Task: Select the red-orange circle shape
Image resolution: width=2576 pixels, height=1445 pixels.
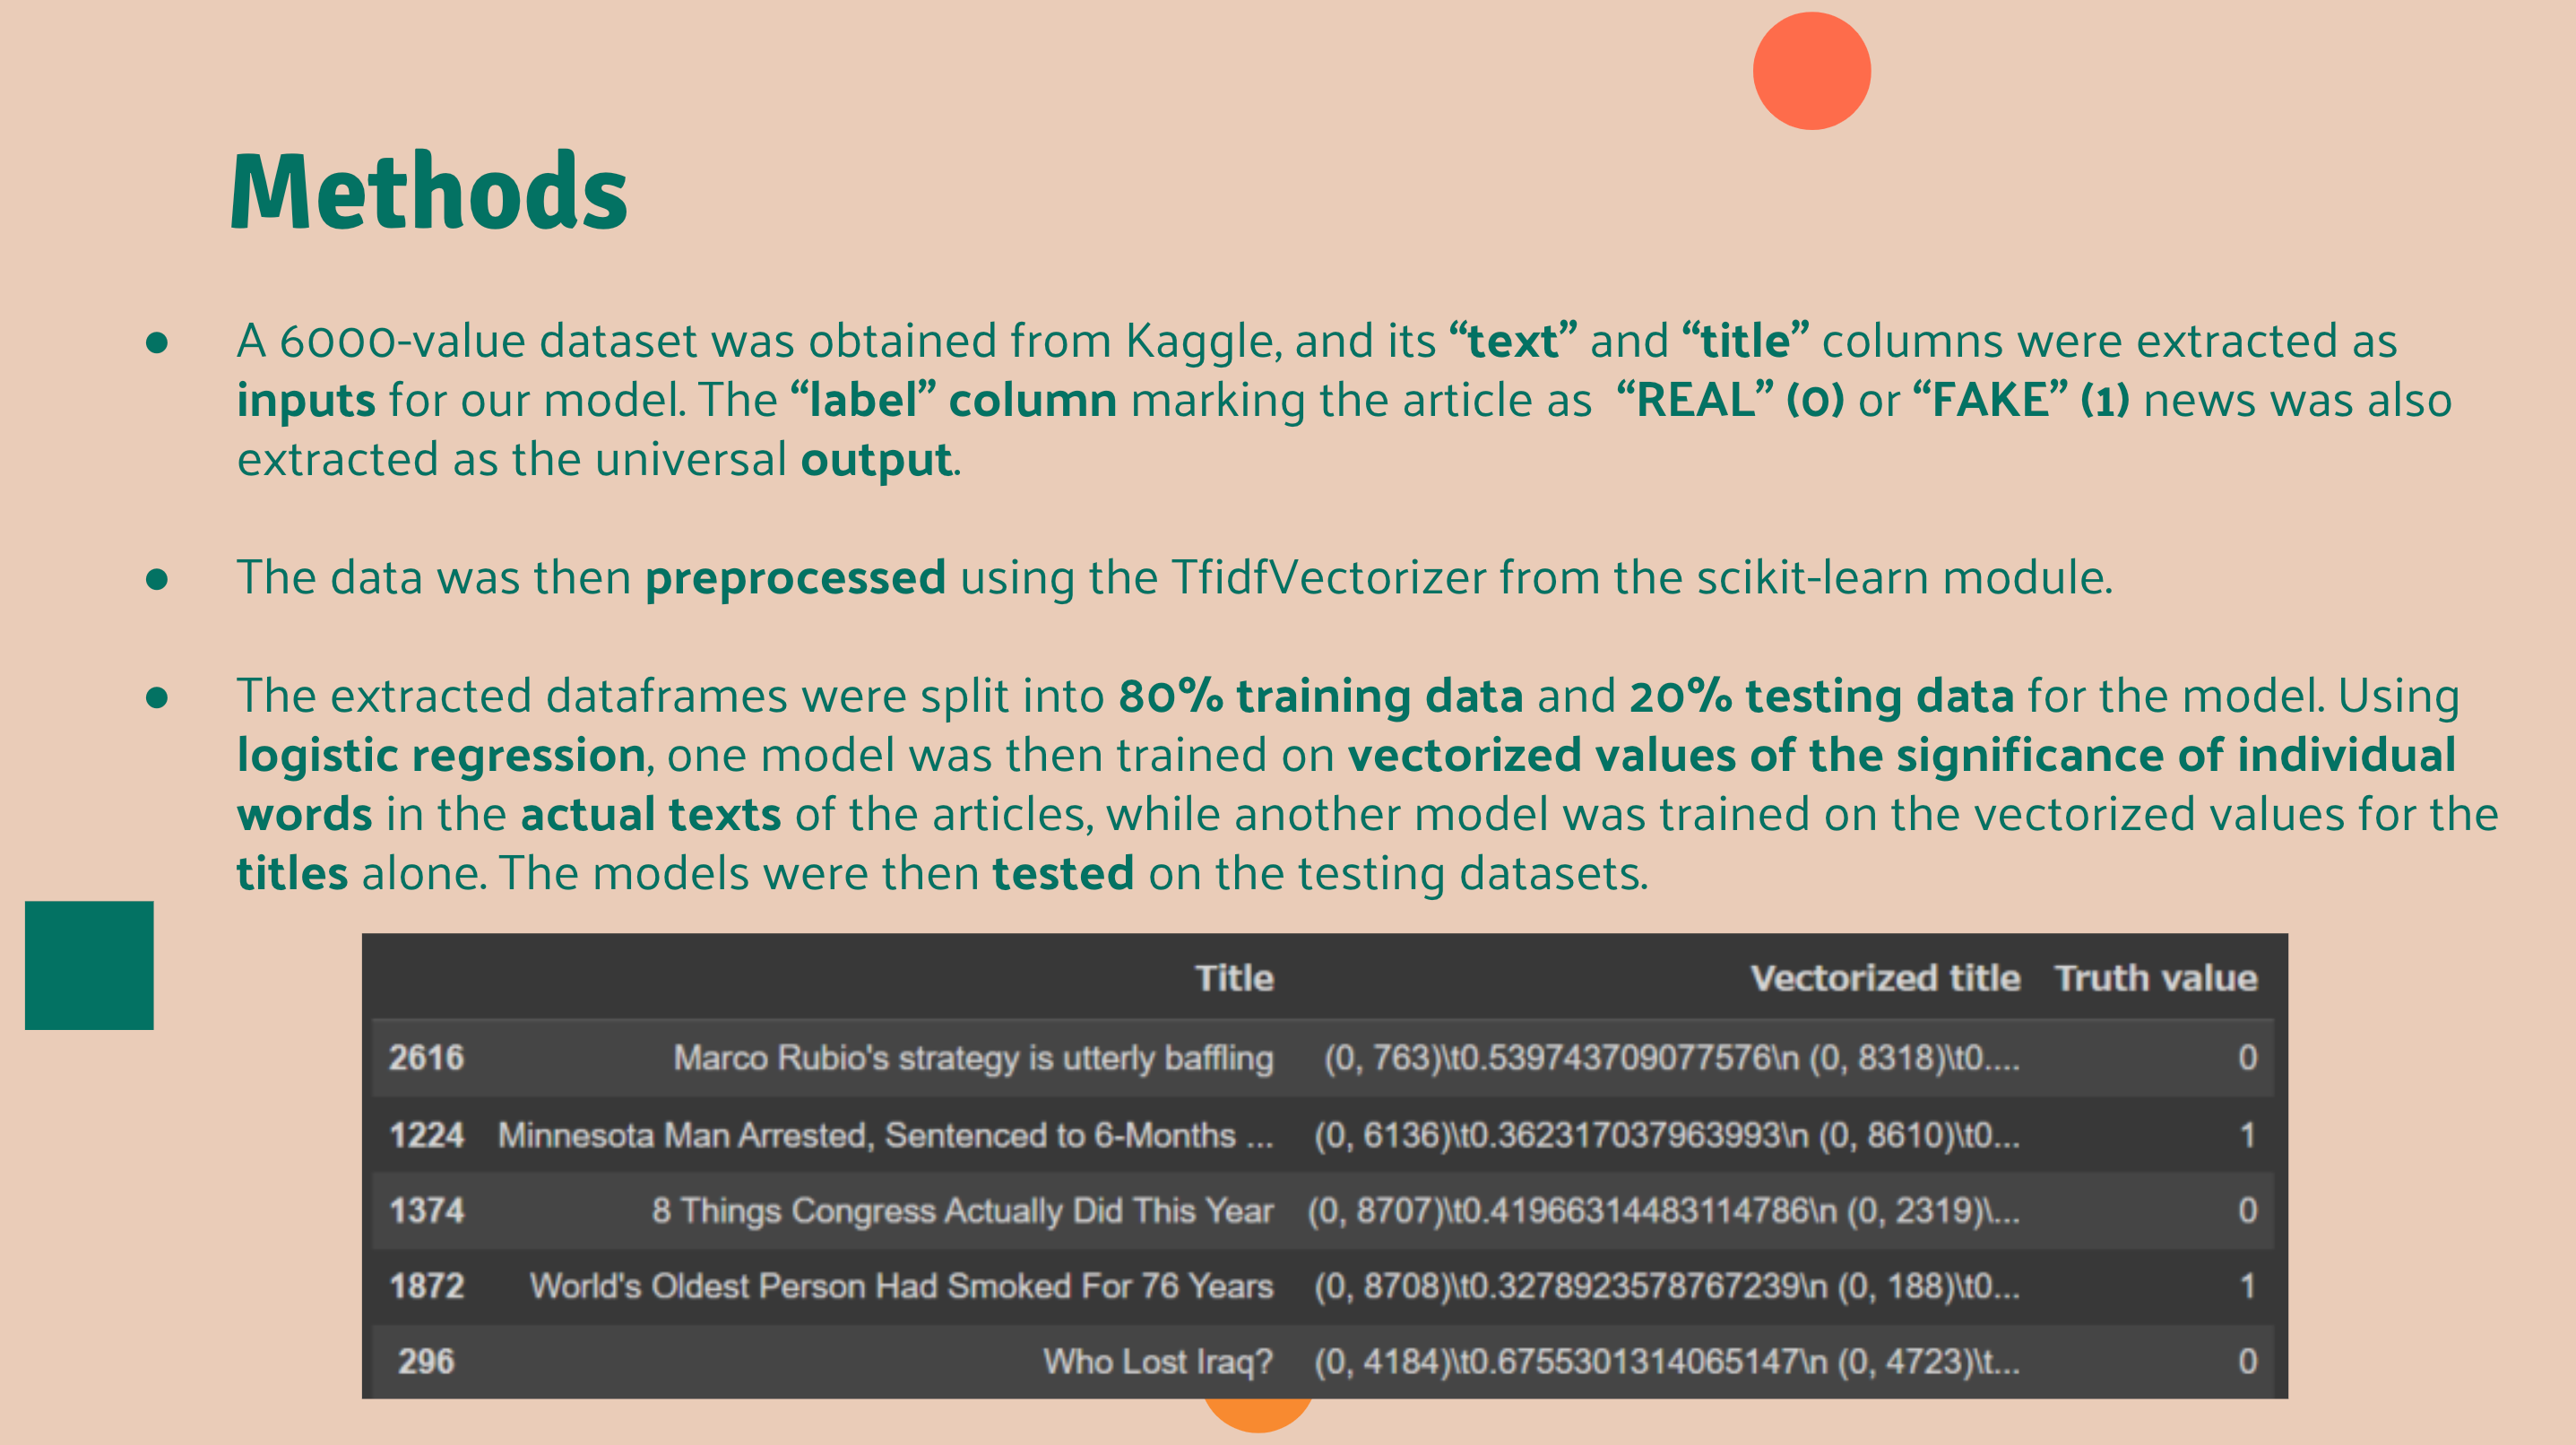Action: (1811, 70)
